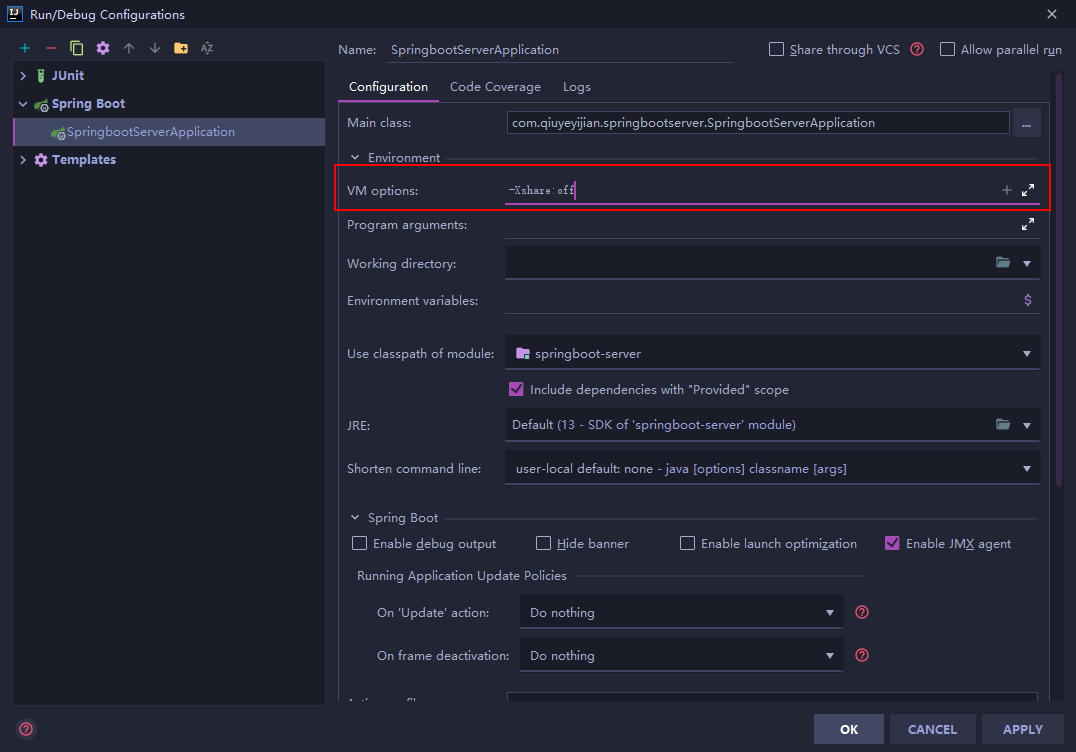
Task: Check the Hide banner option
Action: pos(543,543)
